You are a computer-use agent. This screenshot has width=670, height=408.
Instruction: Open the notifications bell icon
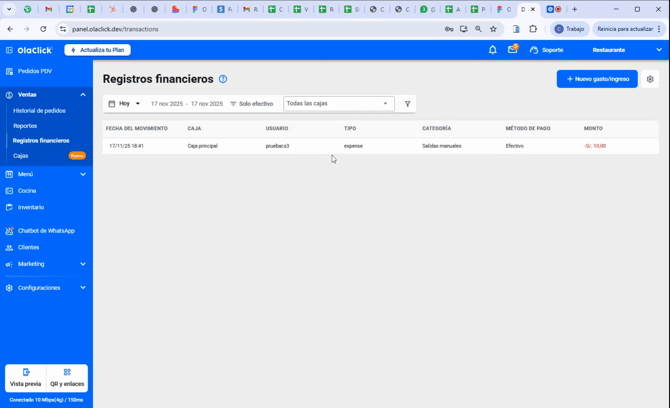tap(493, 50)
